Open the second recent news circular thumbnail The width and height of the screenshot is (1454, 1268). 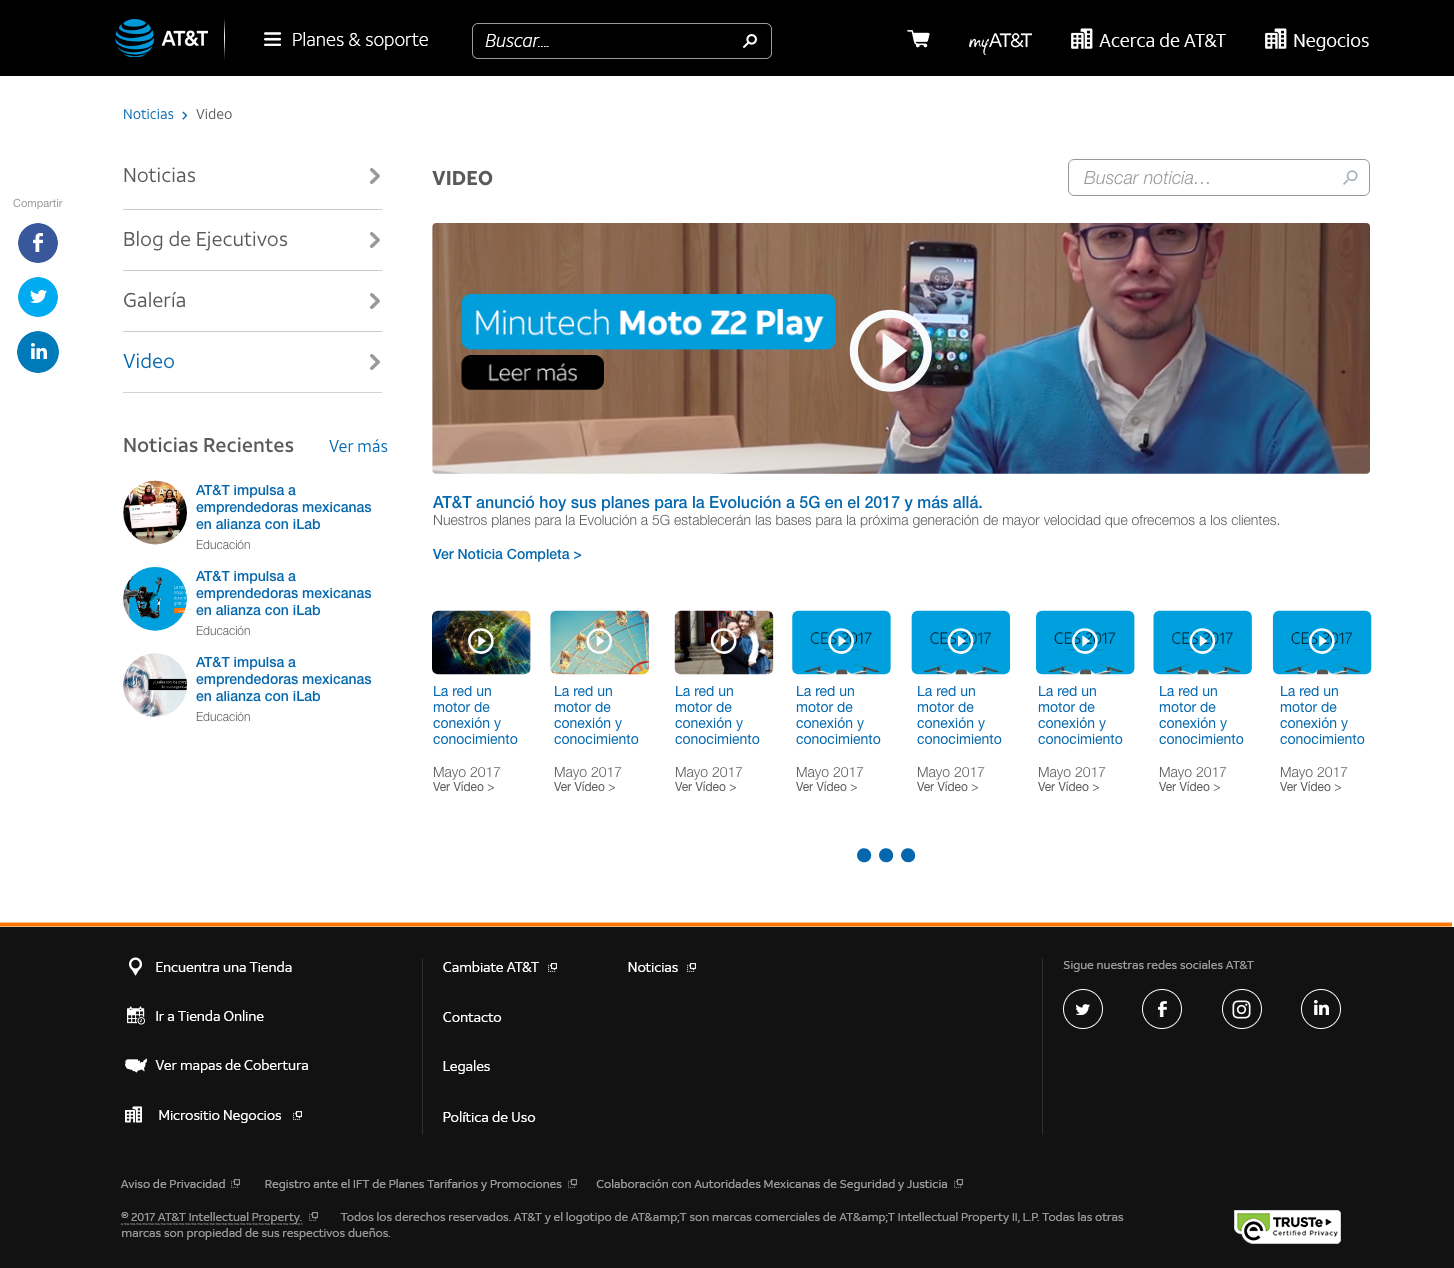(155, 599)
